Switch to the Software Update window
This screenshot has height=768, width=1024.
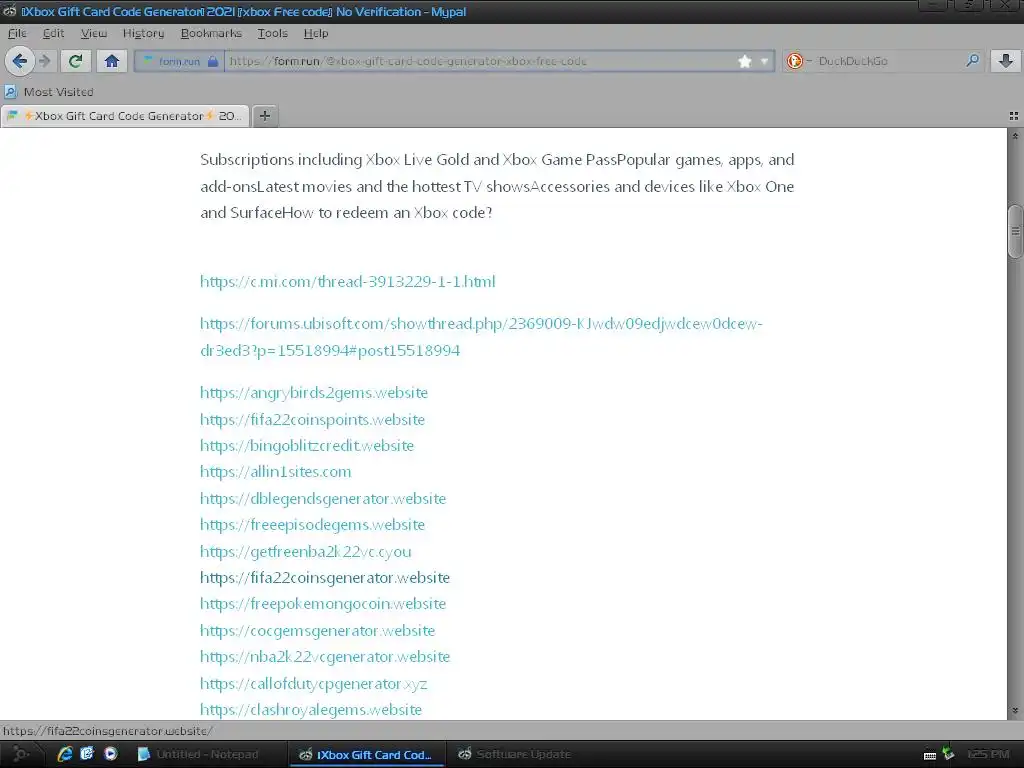pyautogui.click(x=524, y=754)
